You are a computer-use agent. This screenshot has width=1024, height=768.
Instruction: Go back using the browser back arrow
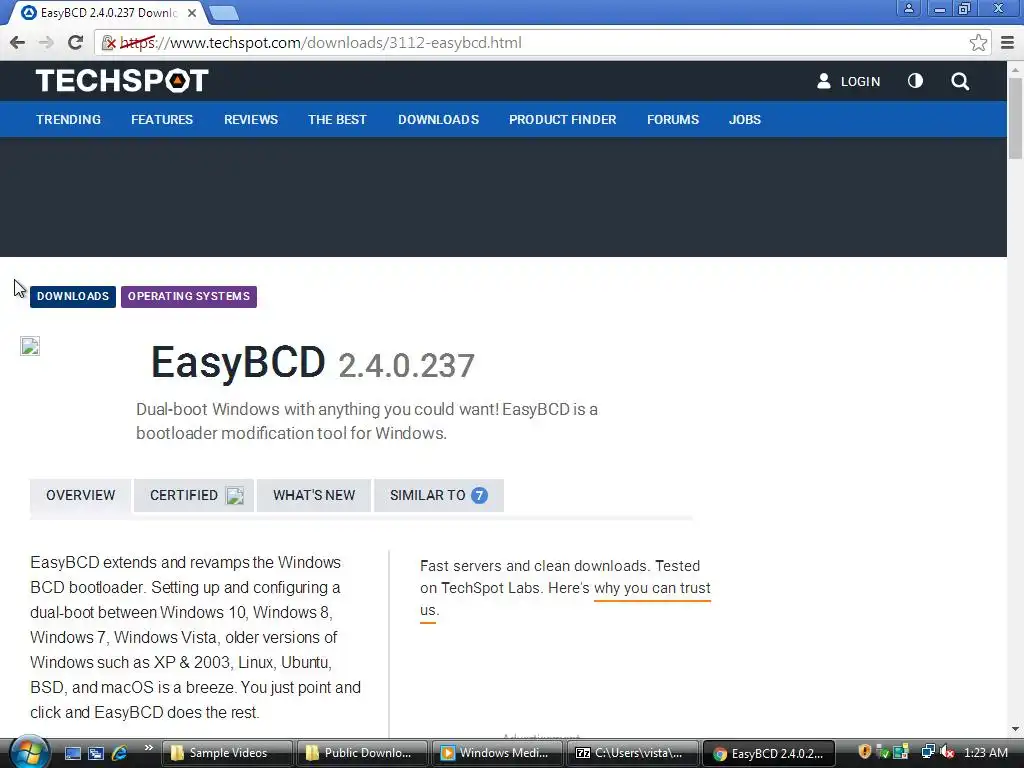point(18,42)
